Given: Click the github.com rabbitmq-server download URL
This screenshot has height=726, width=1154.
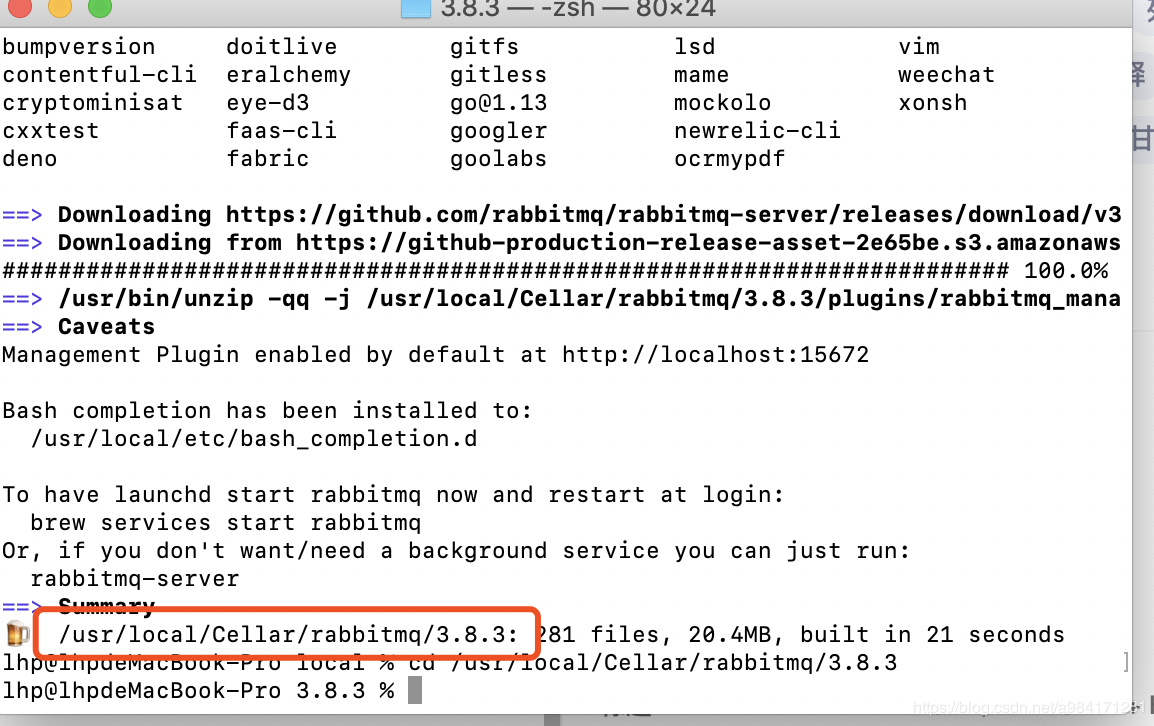Looking at the screenshot, I should [x=673, y=215].
